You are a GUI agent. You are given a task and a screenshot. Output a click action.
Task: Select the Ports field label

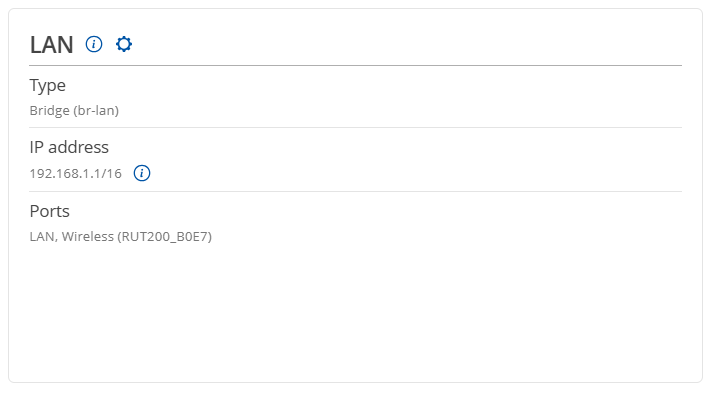[49, 211]
